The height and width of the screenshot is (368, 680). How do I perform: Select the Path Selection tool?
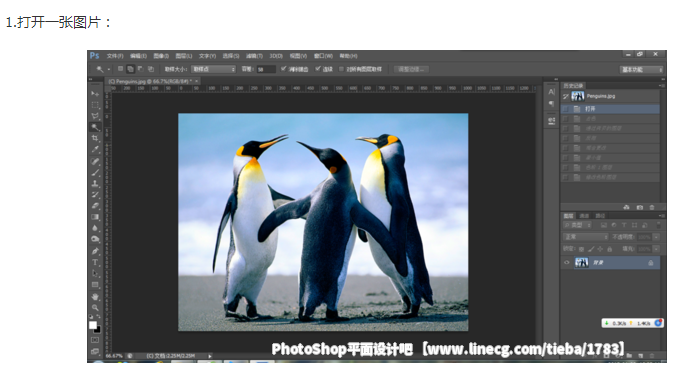[x=95, y=274]
